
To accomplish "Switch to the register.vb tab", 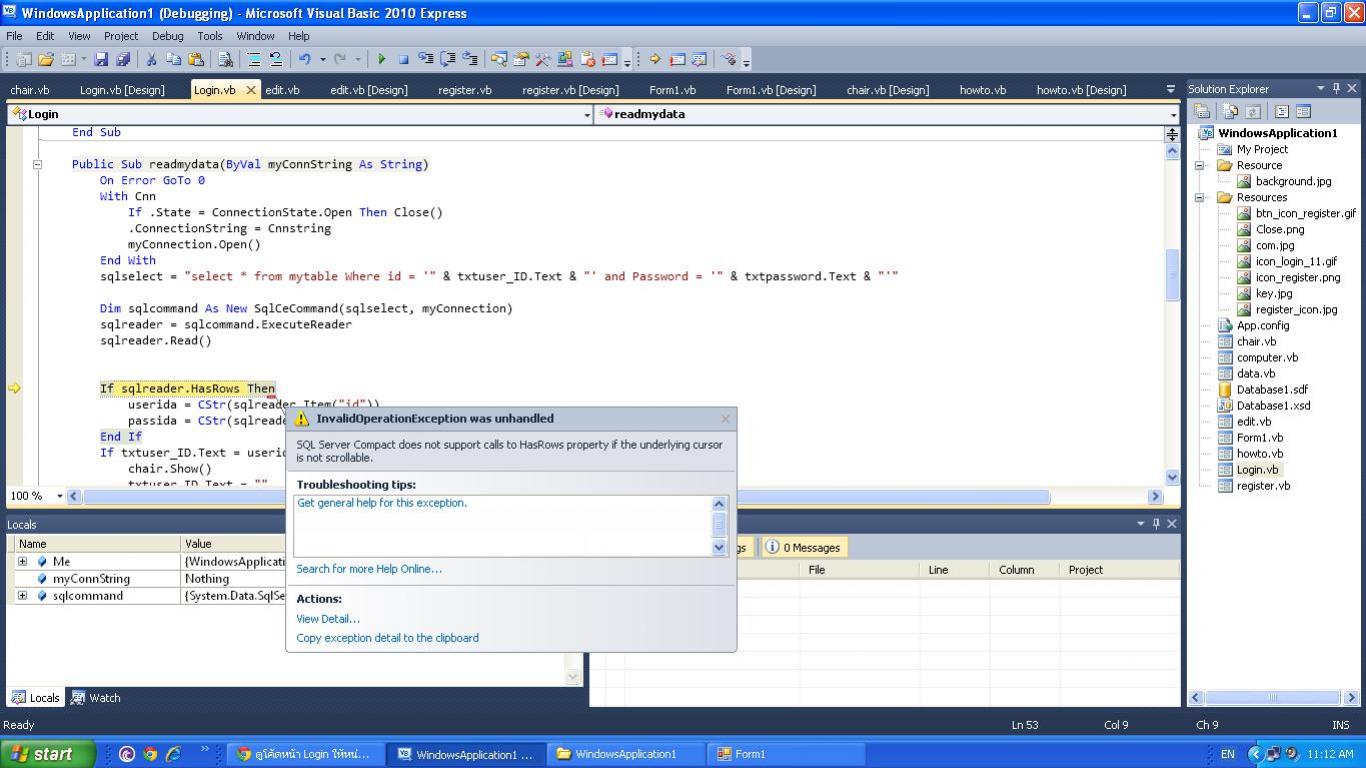I will (x=464, y=90).
